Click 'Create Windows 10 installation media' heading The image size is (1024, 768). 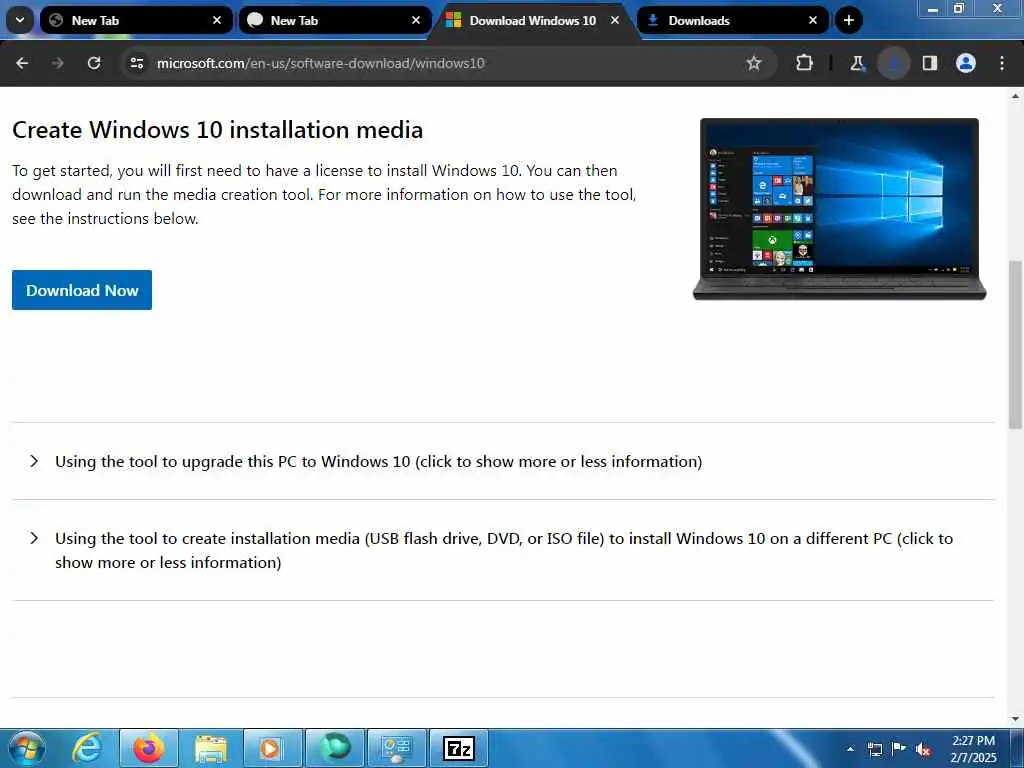point(217,129)
